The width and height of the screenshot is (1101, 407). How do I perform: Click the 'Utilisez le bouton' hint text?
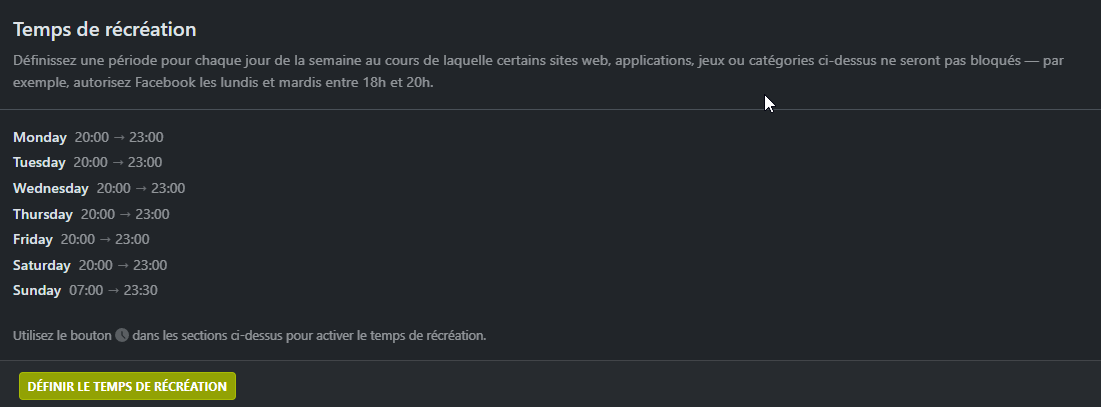point(62,336)
